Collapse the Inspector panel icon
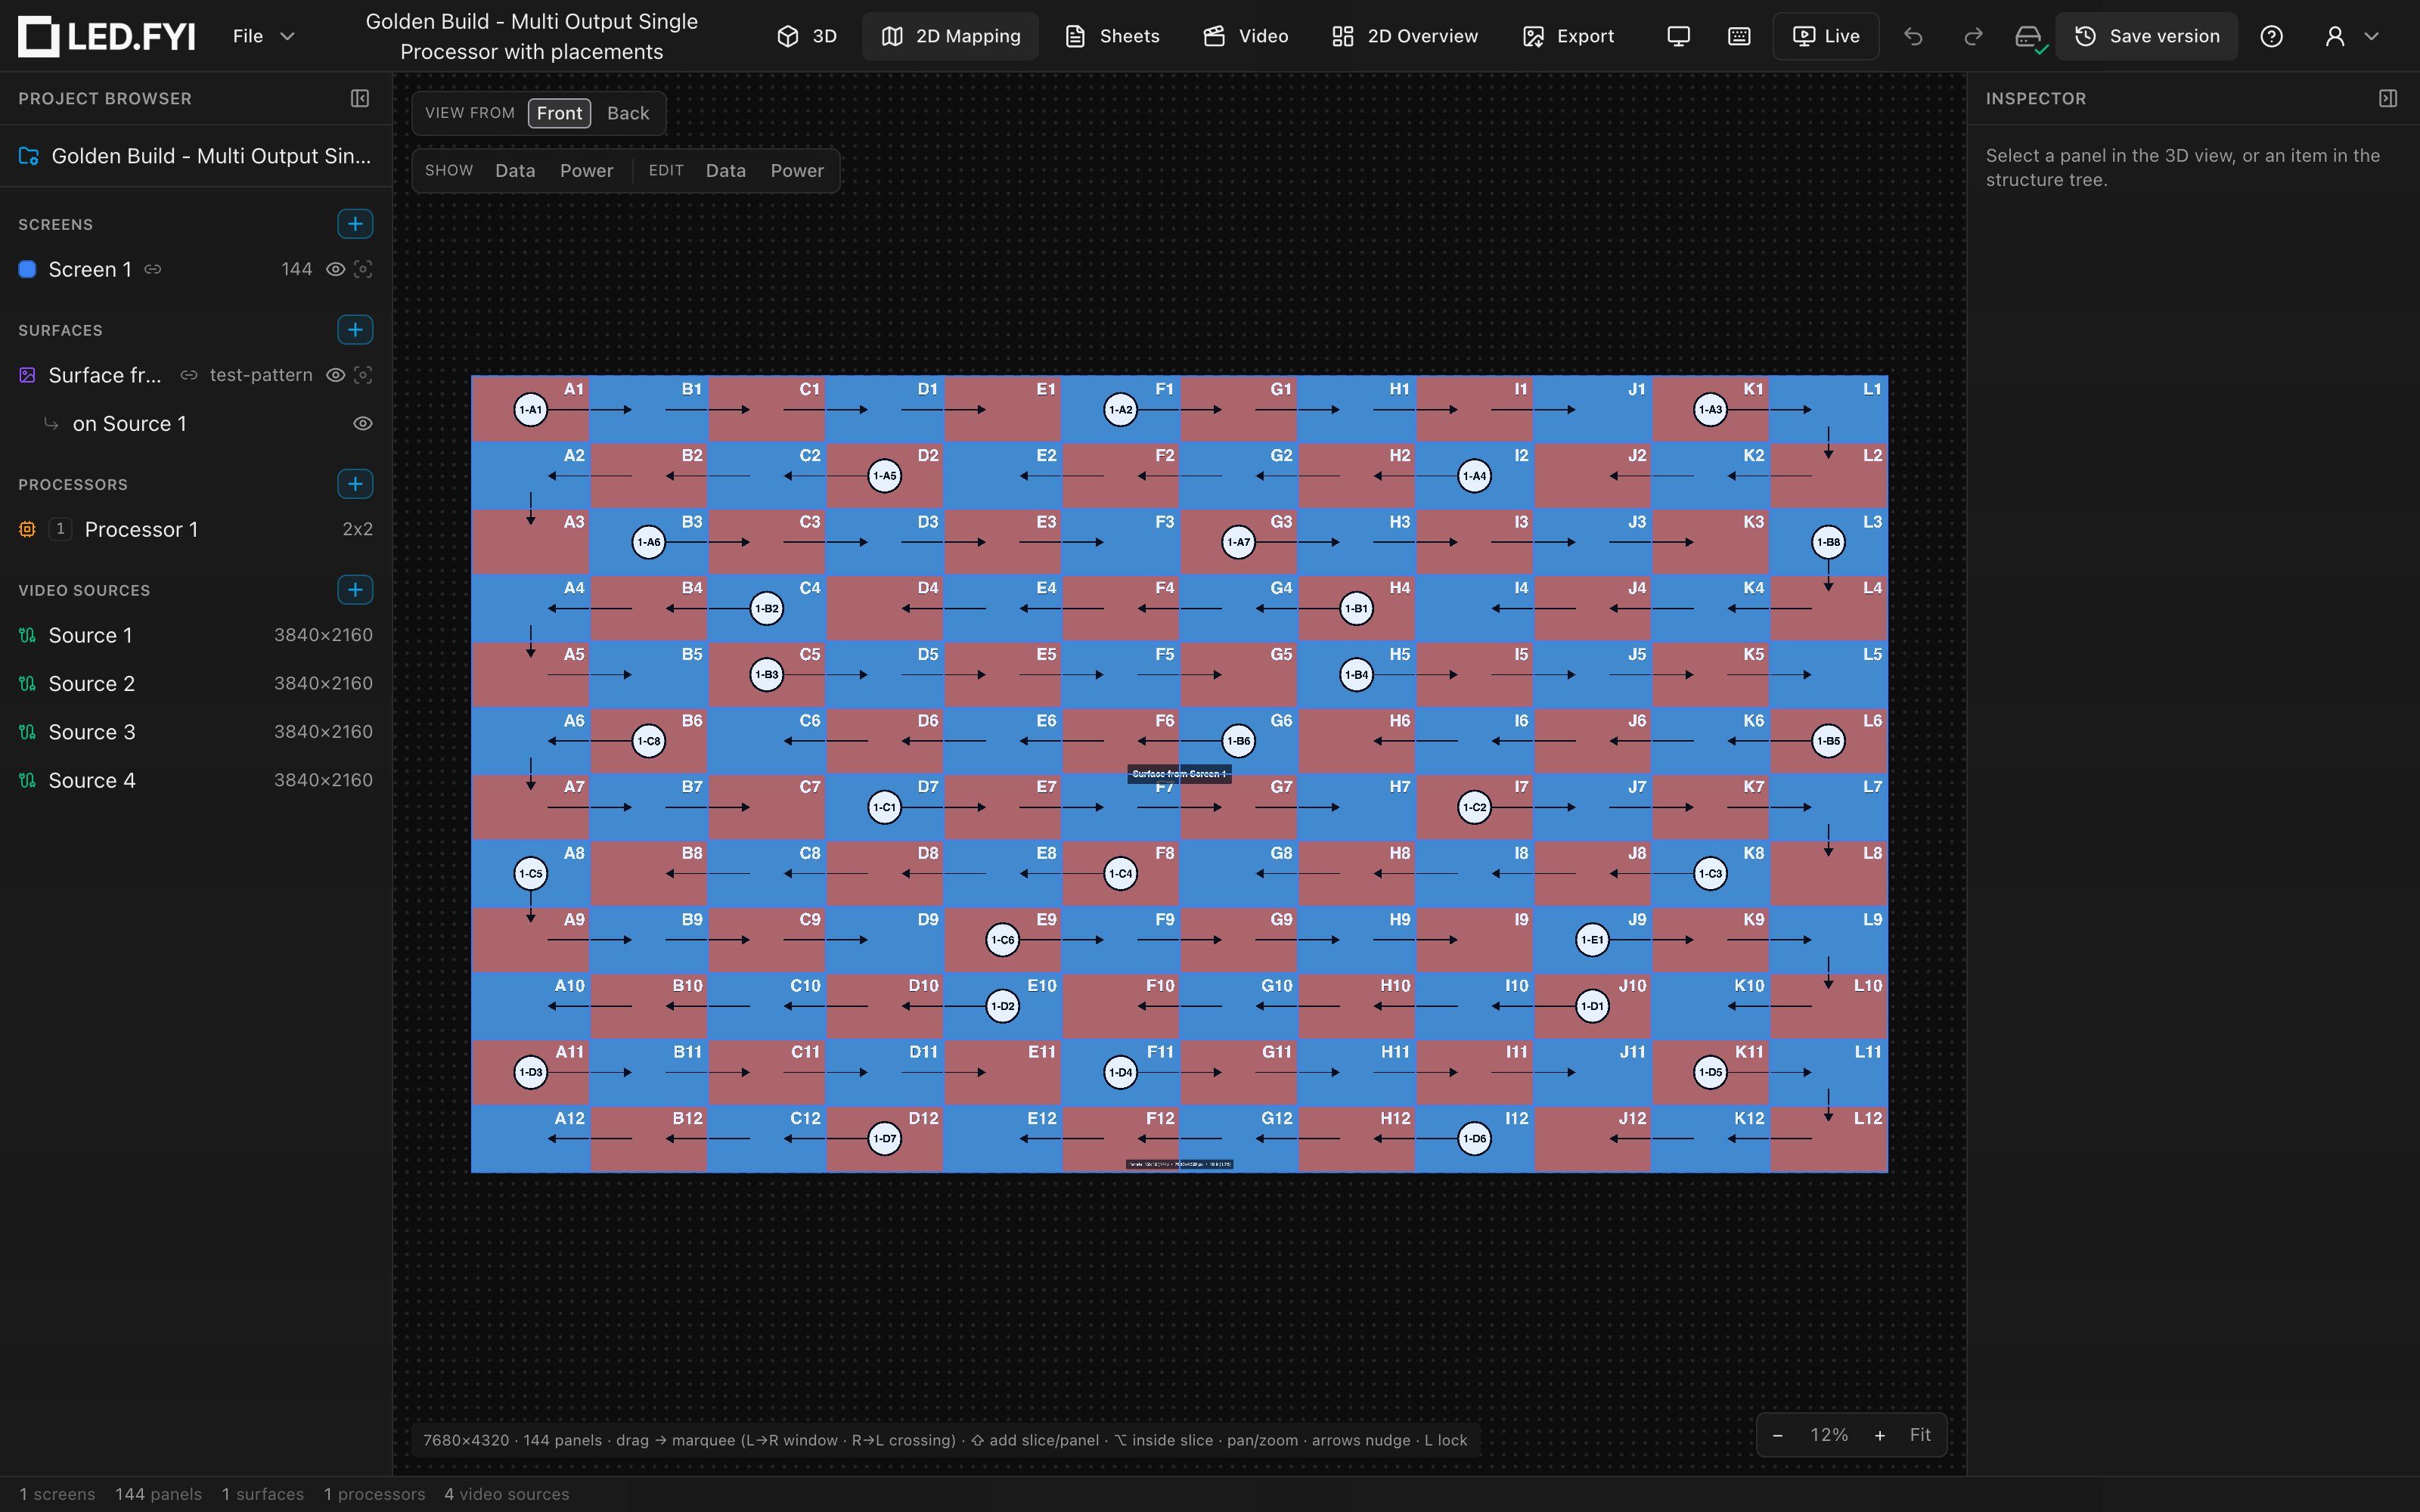Image resolution: width=2420 pixels, height=1512 pixels. pos(2388,98)
